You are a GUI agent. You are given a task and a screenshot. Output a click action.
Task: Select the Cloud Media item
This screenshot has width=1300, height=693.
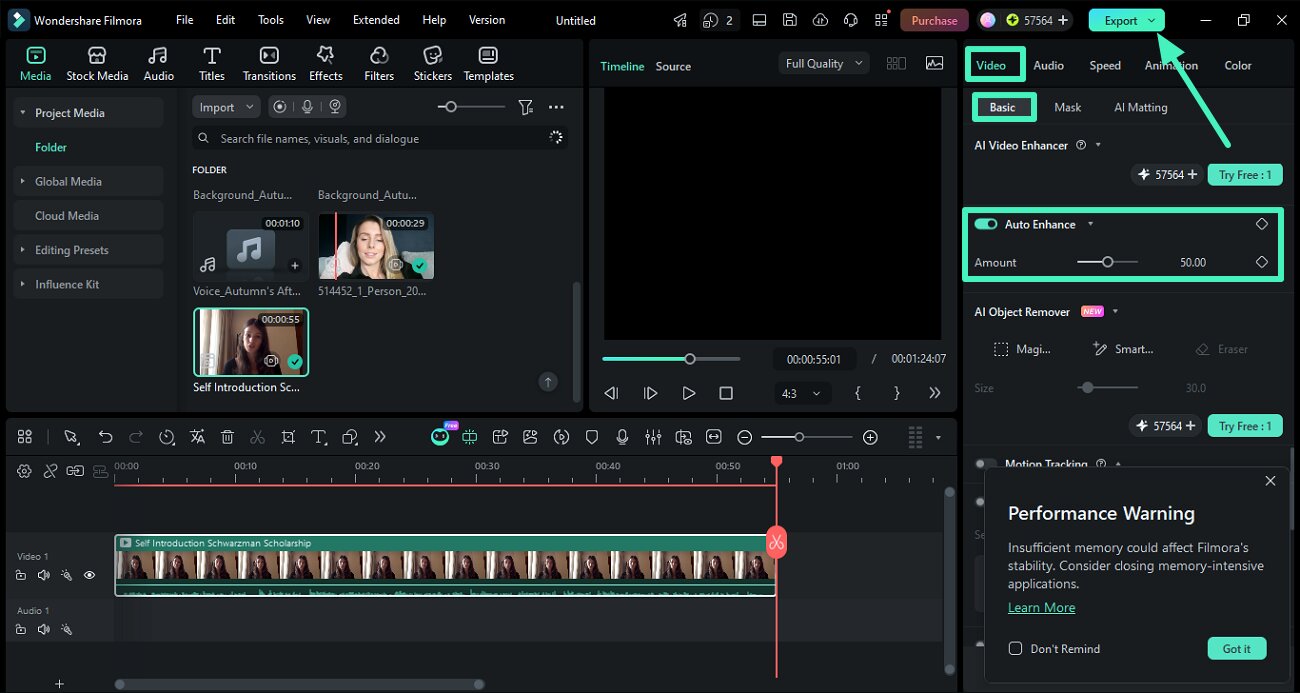point(88,215)
